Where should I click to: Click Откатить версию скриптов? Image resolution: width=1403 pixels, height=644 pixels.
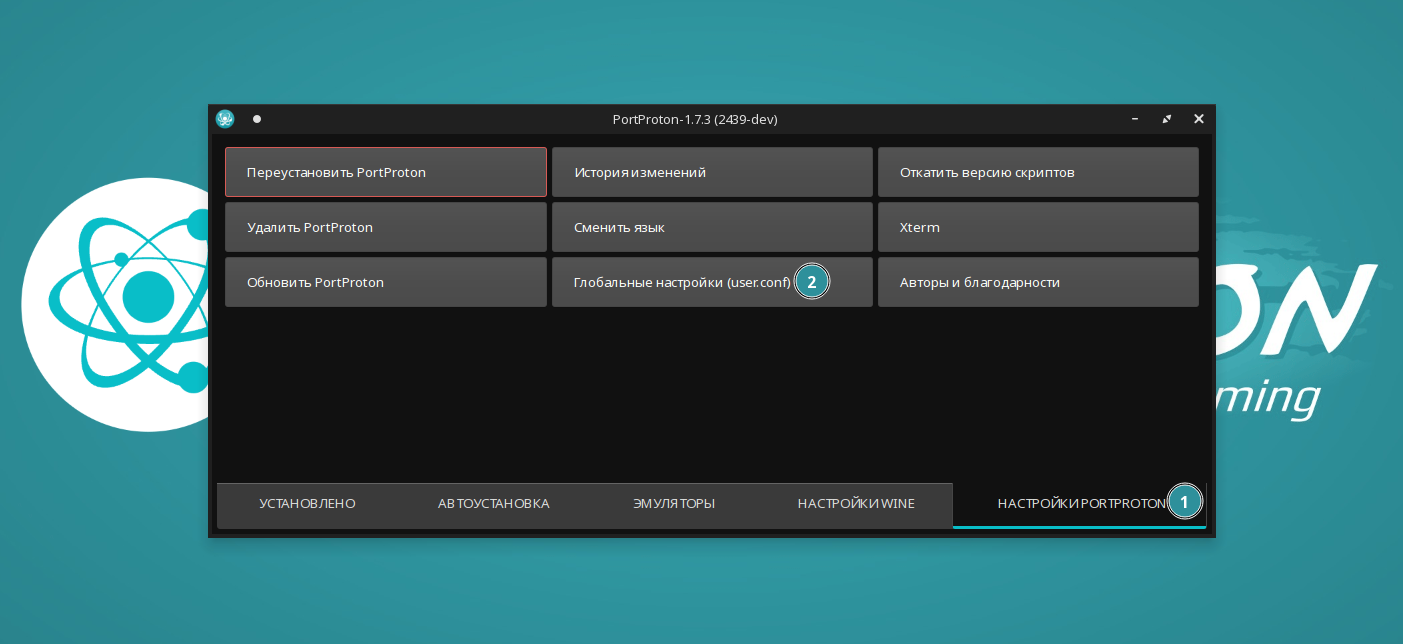[x=1037, y=172]
